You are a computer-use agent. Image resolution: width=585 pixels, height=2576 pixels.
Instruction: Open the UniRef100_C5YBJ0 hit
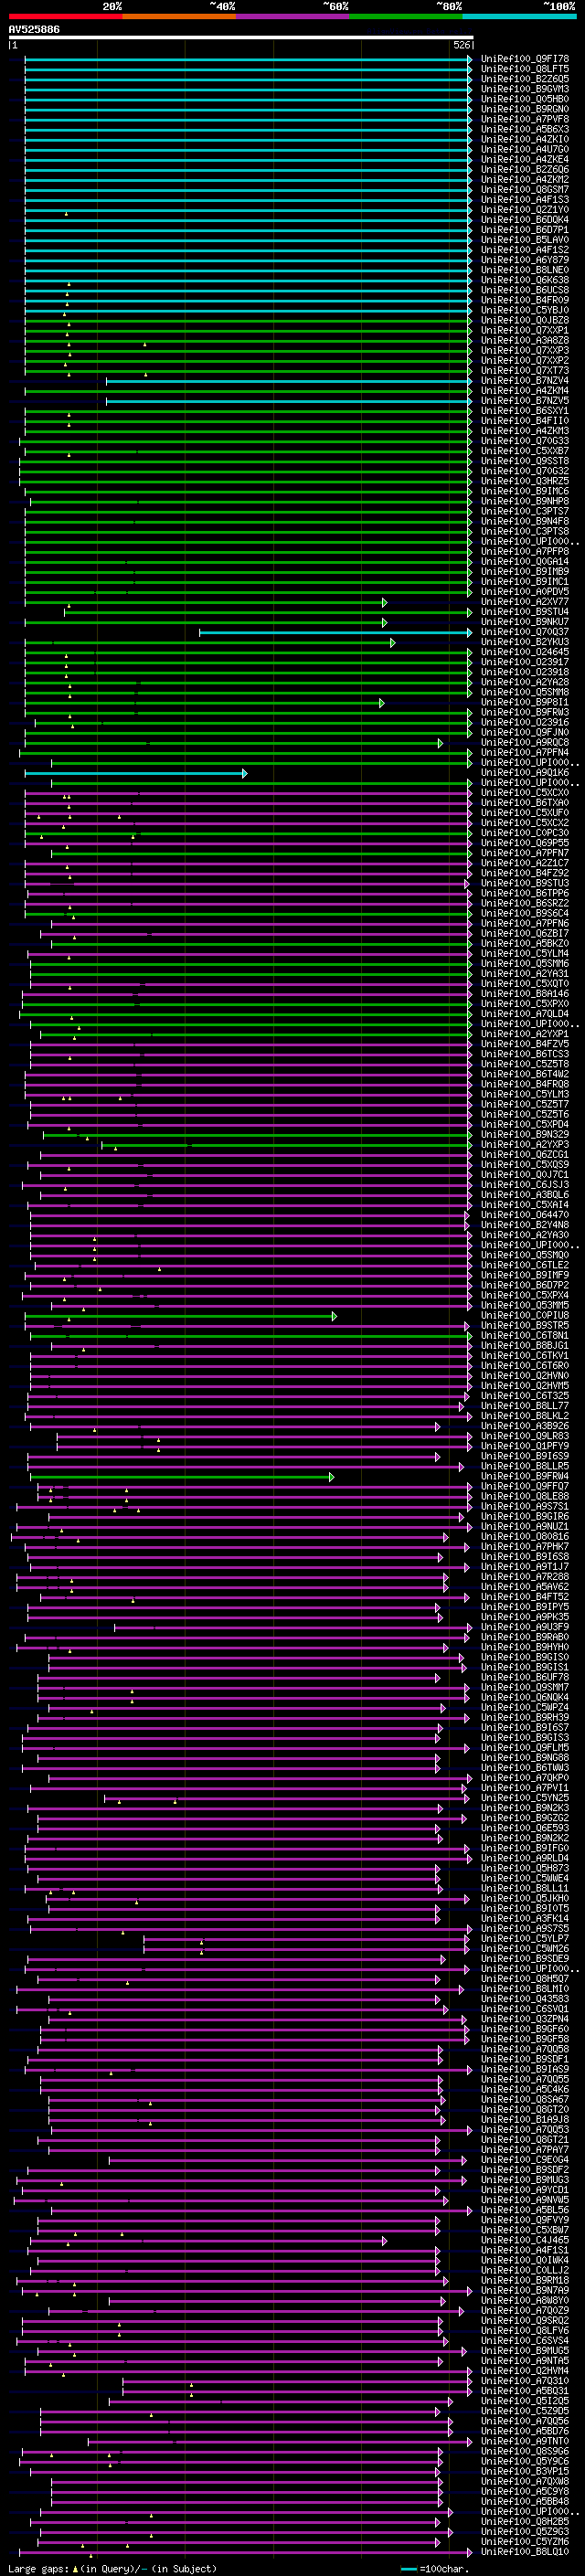525,310
